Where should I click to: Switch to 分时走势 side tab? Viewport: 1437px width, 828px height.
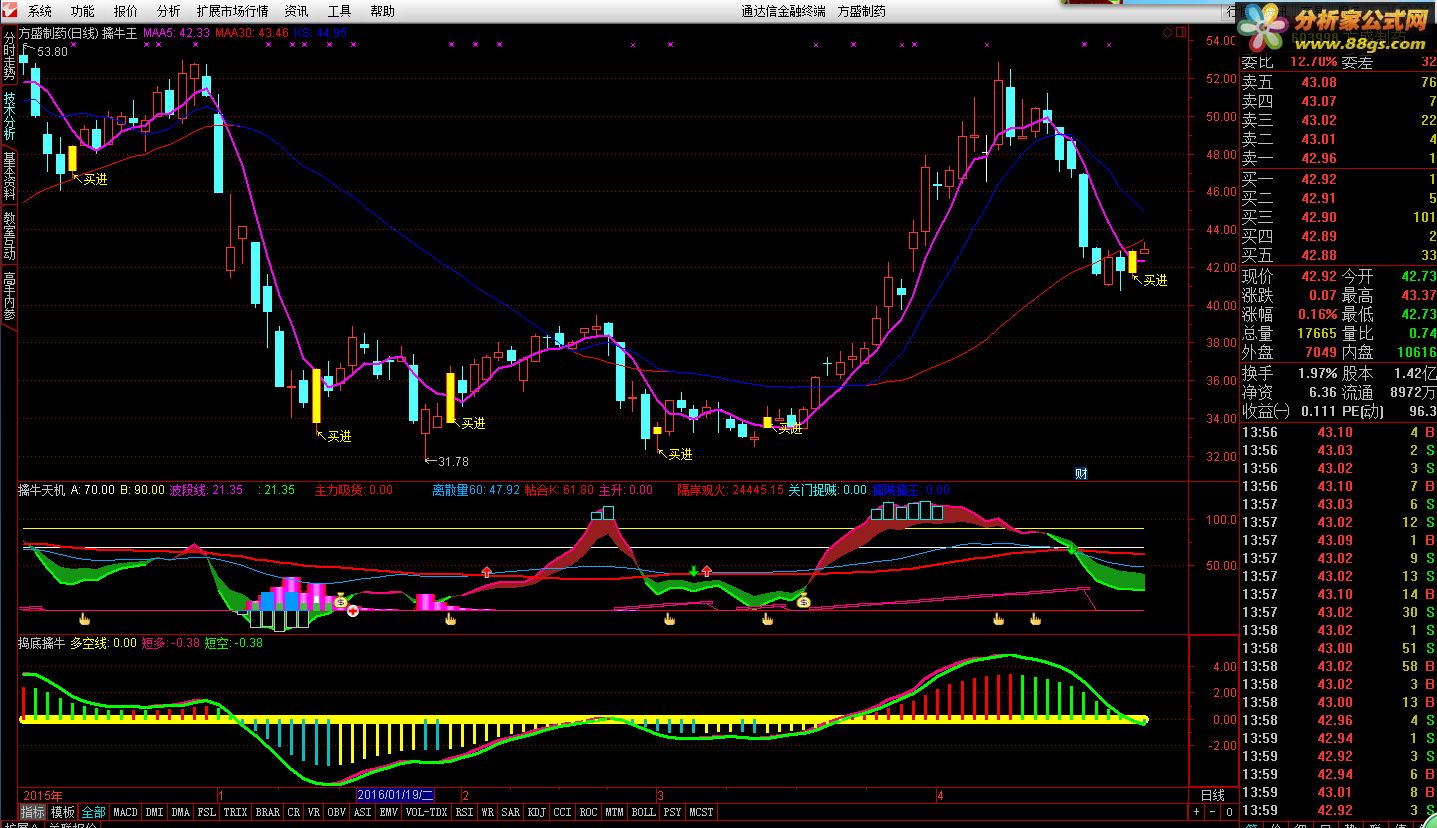coord(9,55)
